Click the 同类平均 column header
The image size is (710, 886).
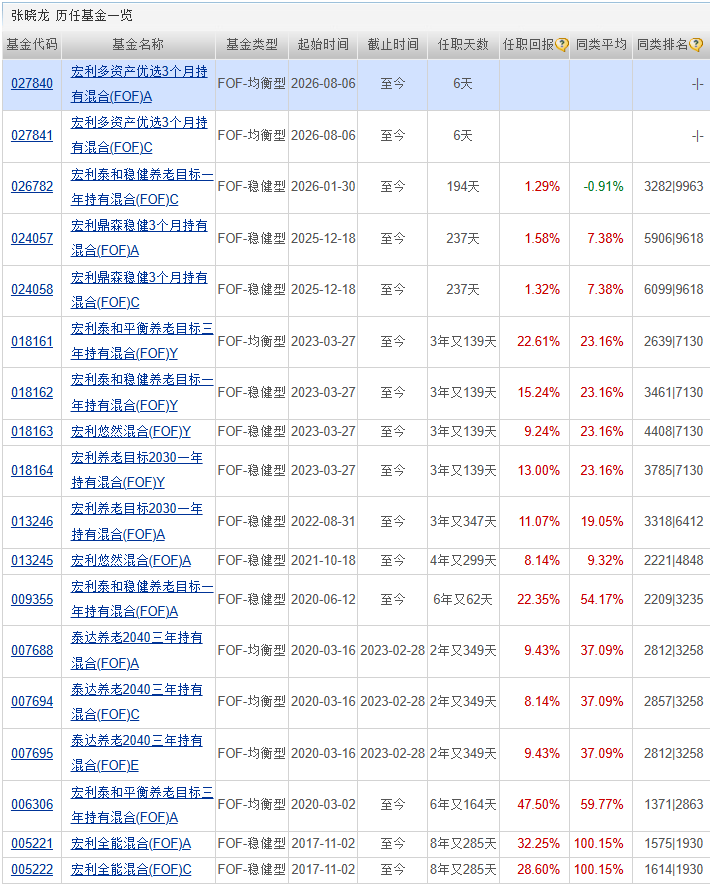(601, 45)
